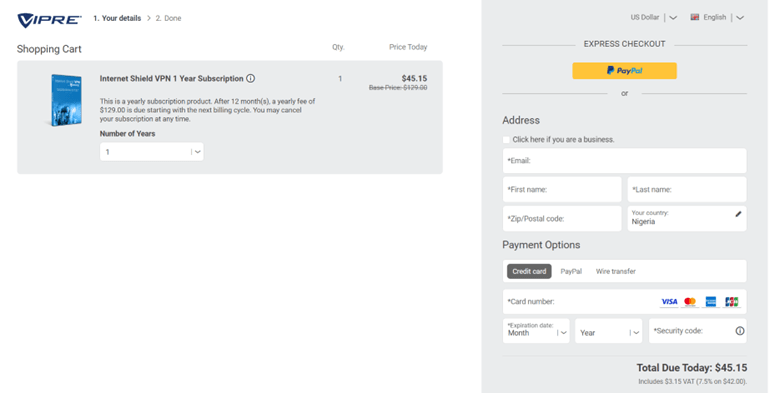
Task: Open the expiration Month dropdown
Action: 536,331
